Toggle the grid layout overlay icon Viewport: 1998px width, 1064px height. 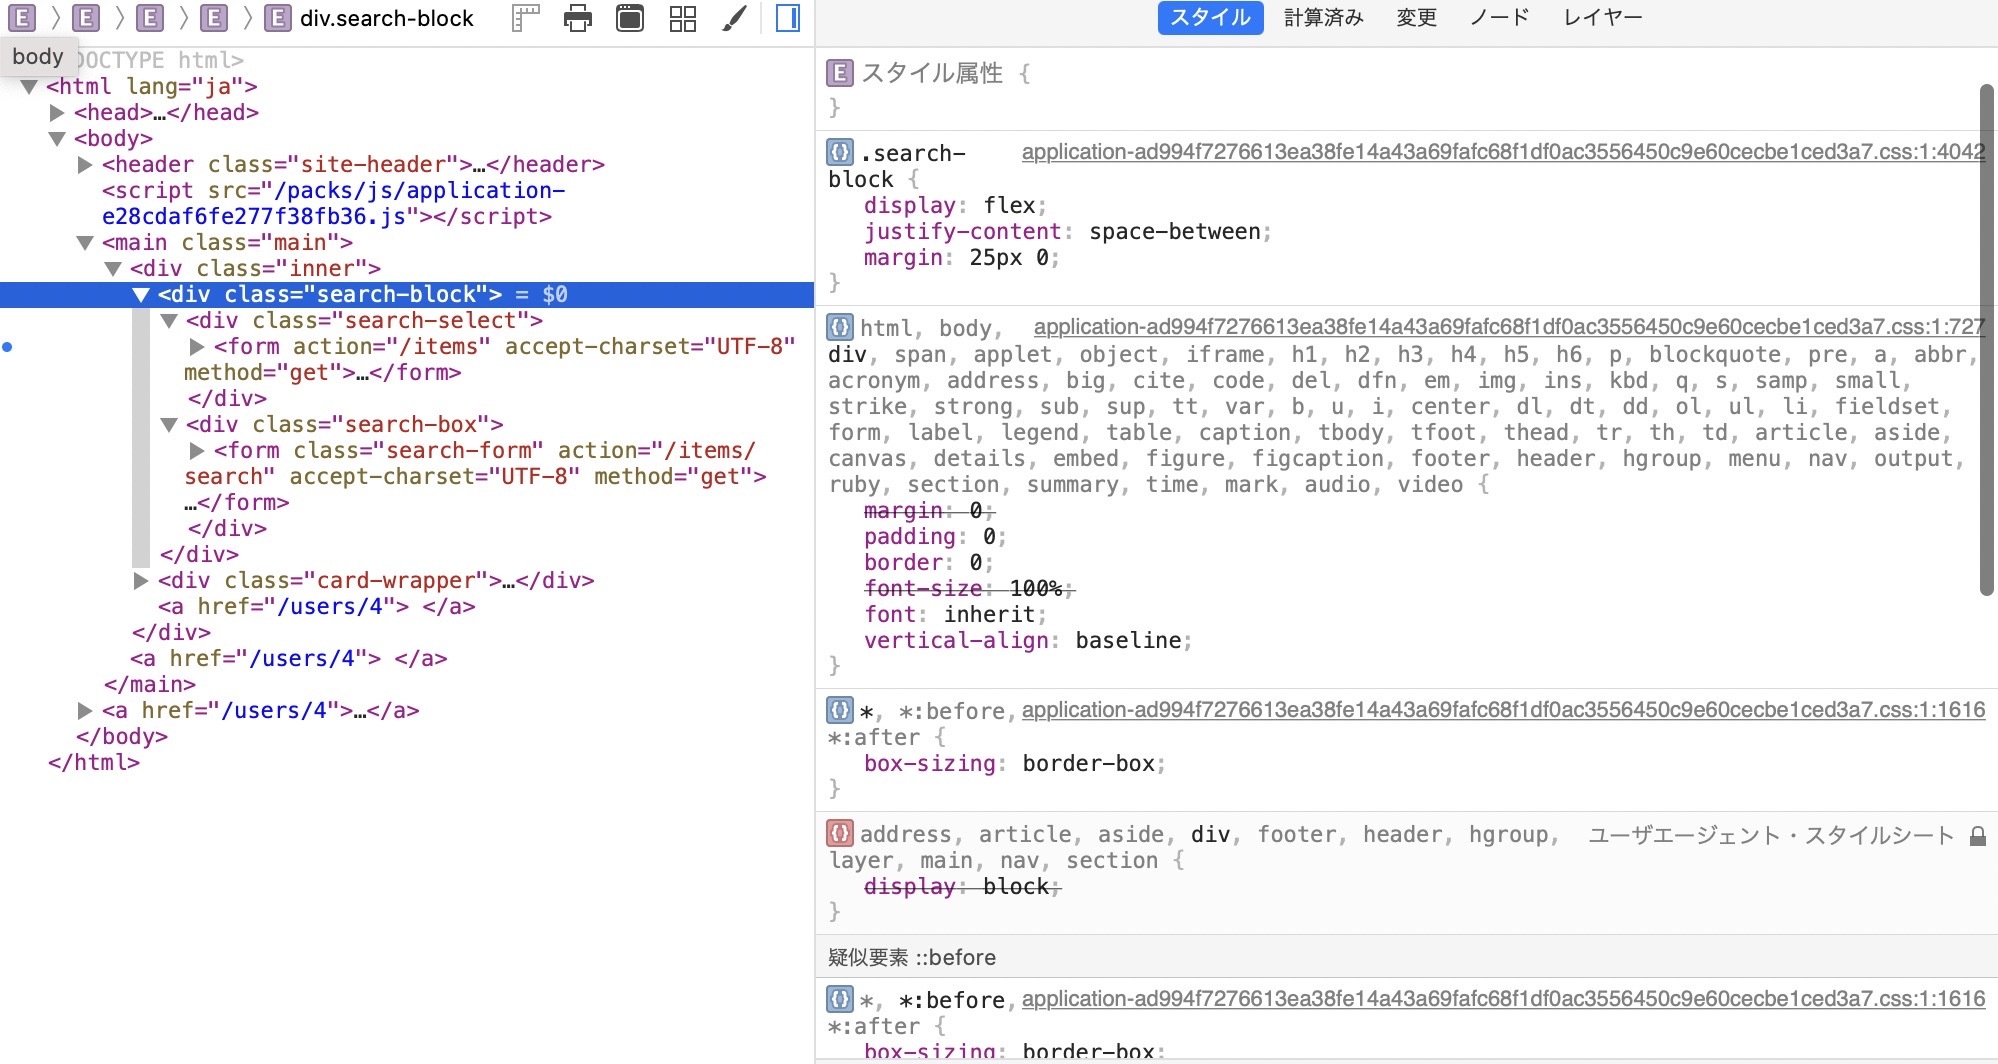point(683,18)
